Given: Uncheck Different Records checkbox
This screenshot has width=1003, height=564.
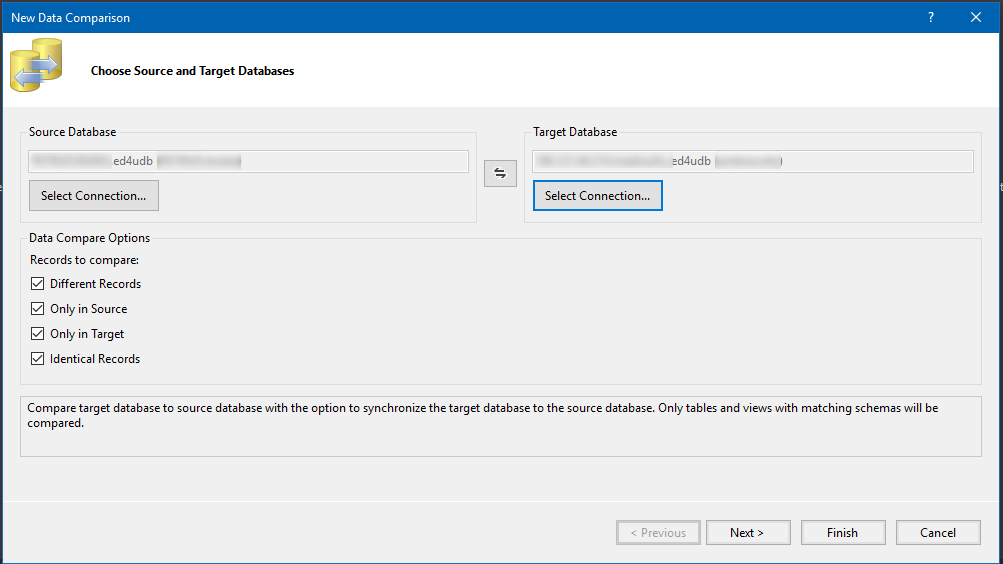Looking at the screenshot, I should 38,283.
